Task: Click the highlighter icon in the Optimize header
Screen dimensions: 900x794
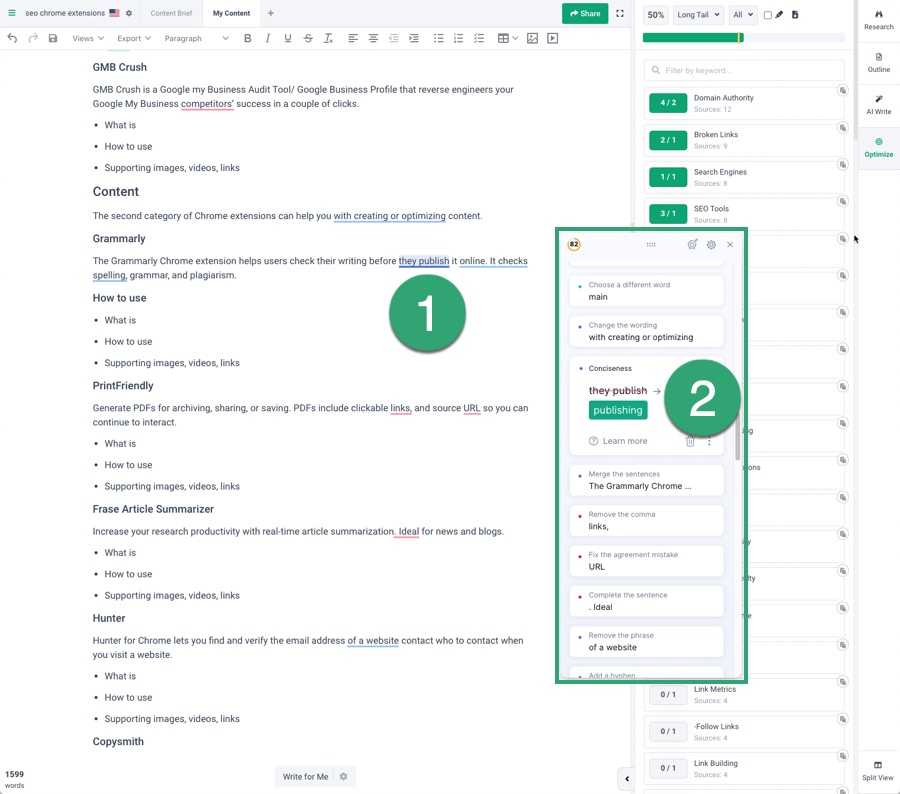Action: point(779,14)
